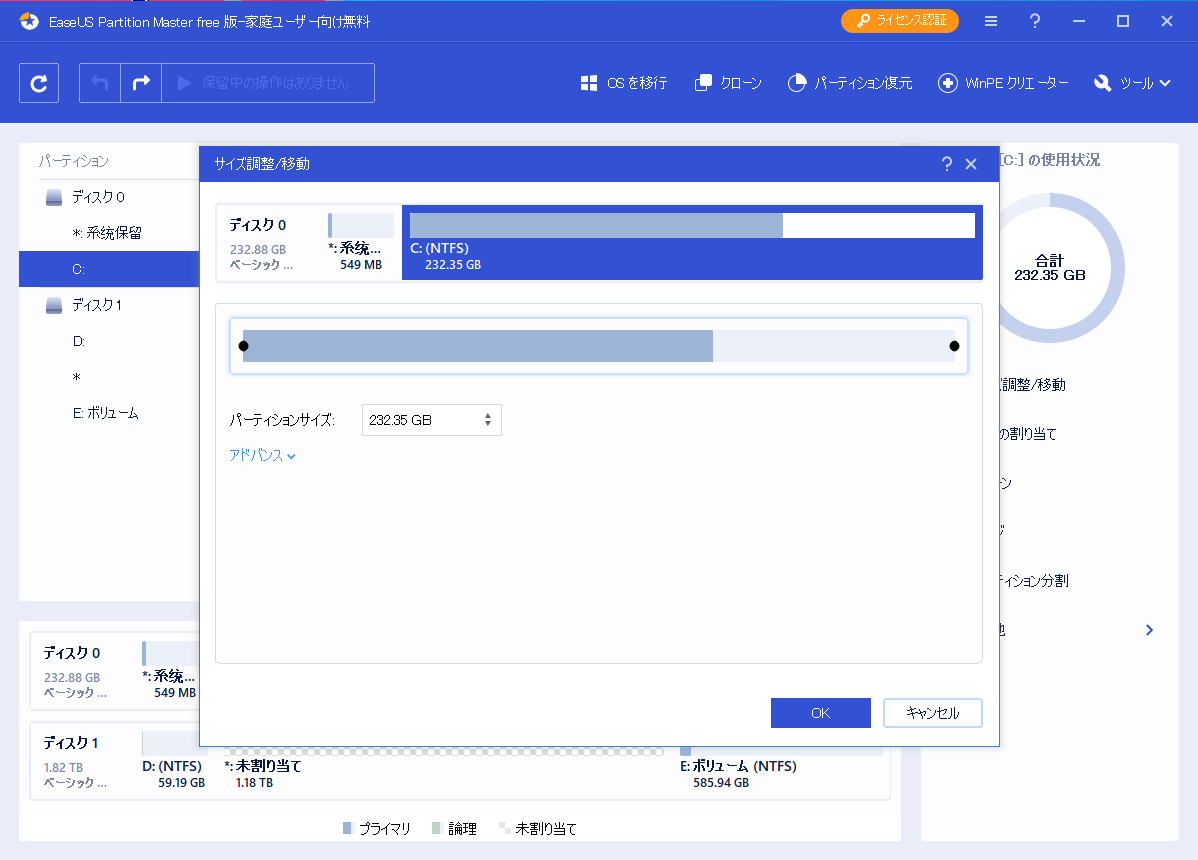Close the サイズ調整/移動 dialog
1198x860 pixels.
[971, 164]
